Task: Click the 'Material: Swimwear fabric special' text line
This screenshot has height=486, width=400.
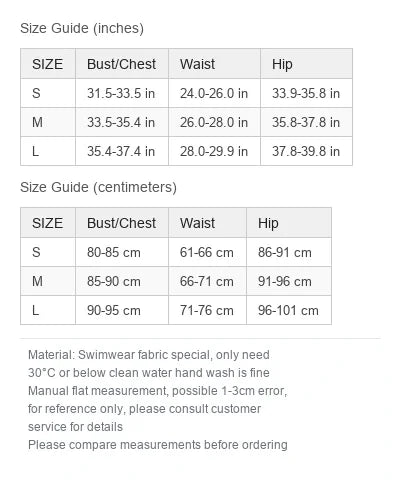Action: click(x=149, y=355)
